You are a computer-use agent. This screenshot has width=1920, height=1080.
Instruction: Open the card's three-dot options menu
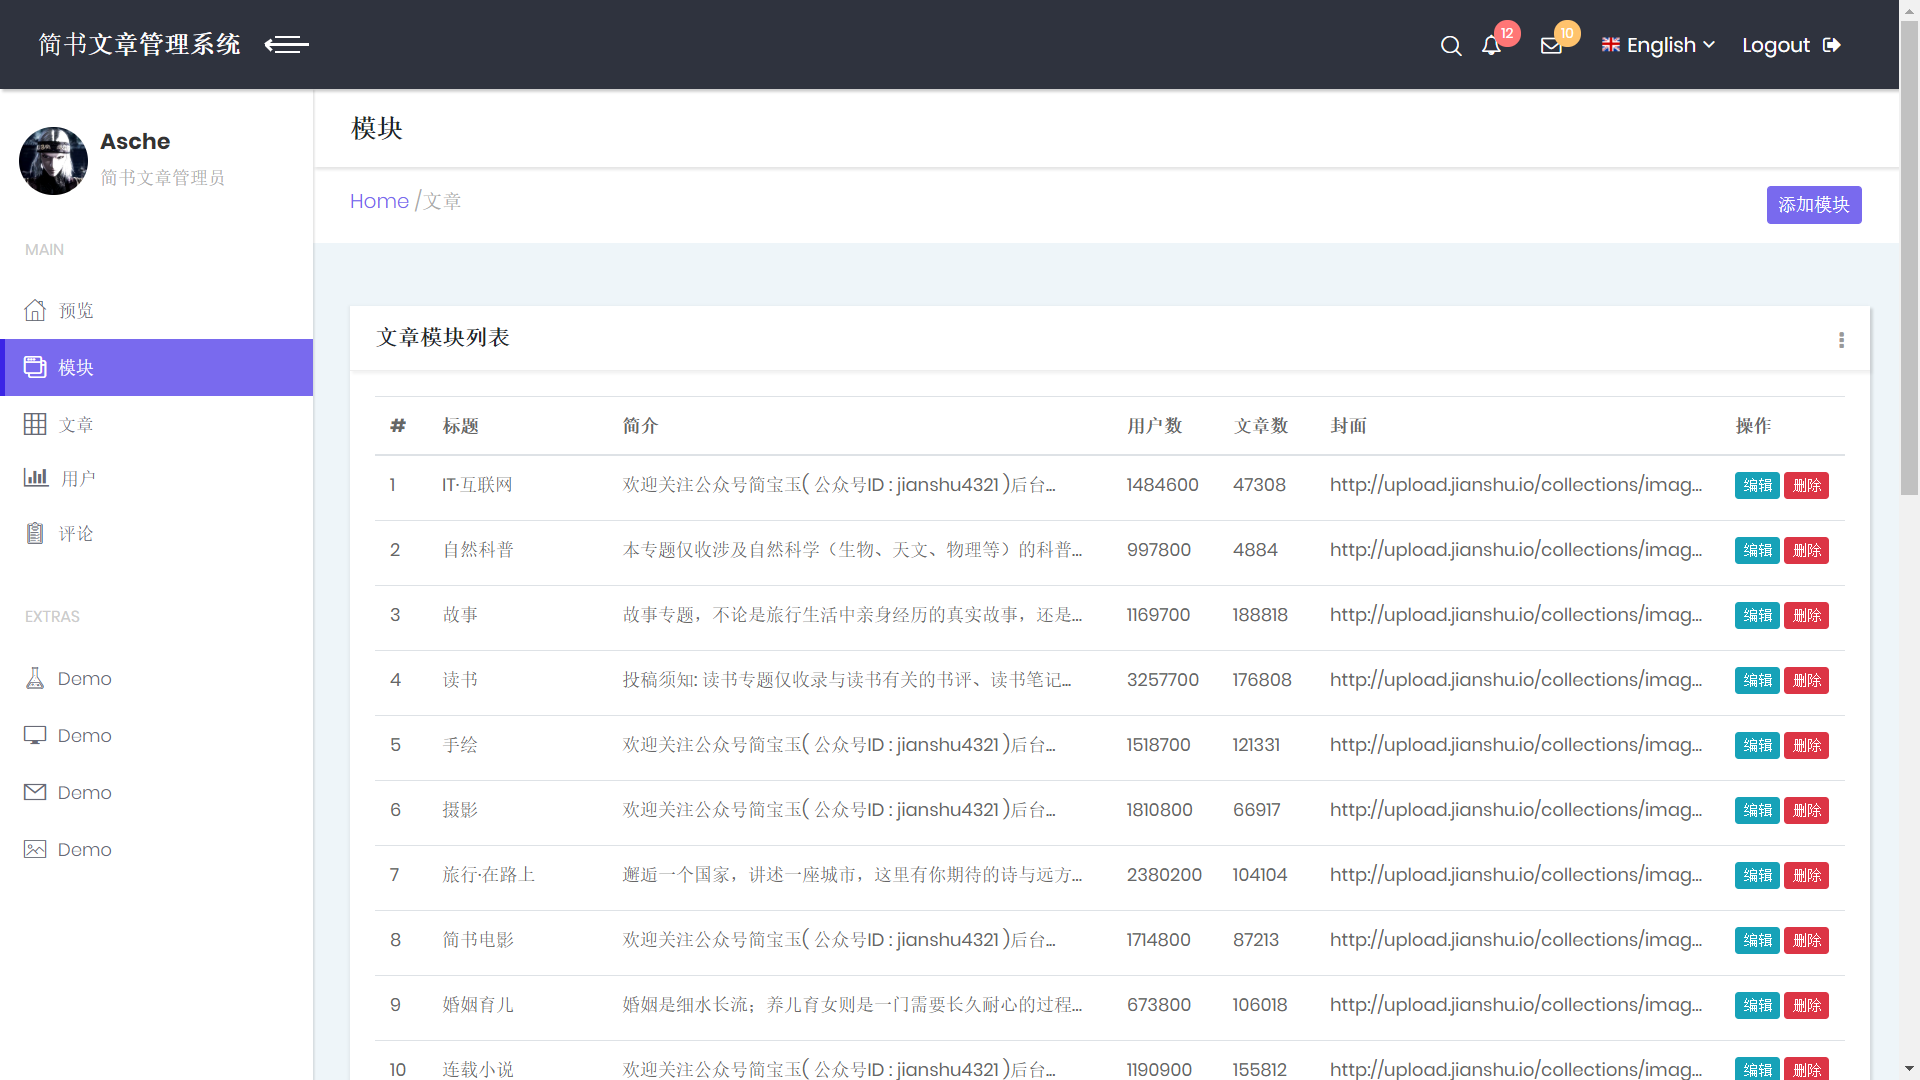point(1841,340)
